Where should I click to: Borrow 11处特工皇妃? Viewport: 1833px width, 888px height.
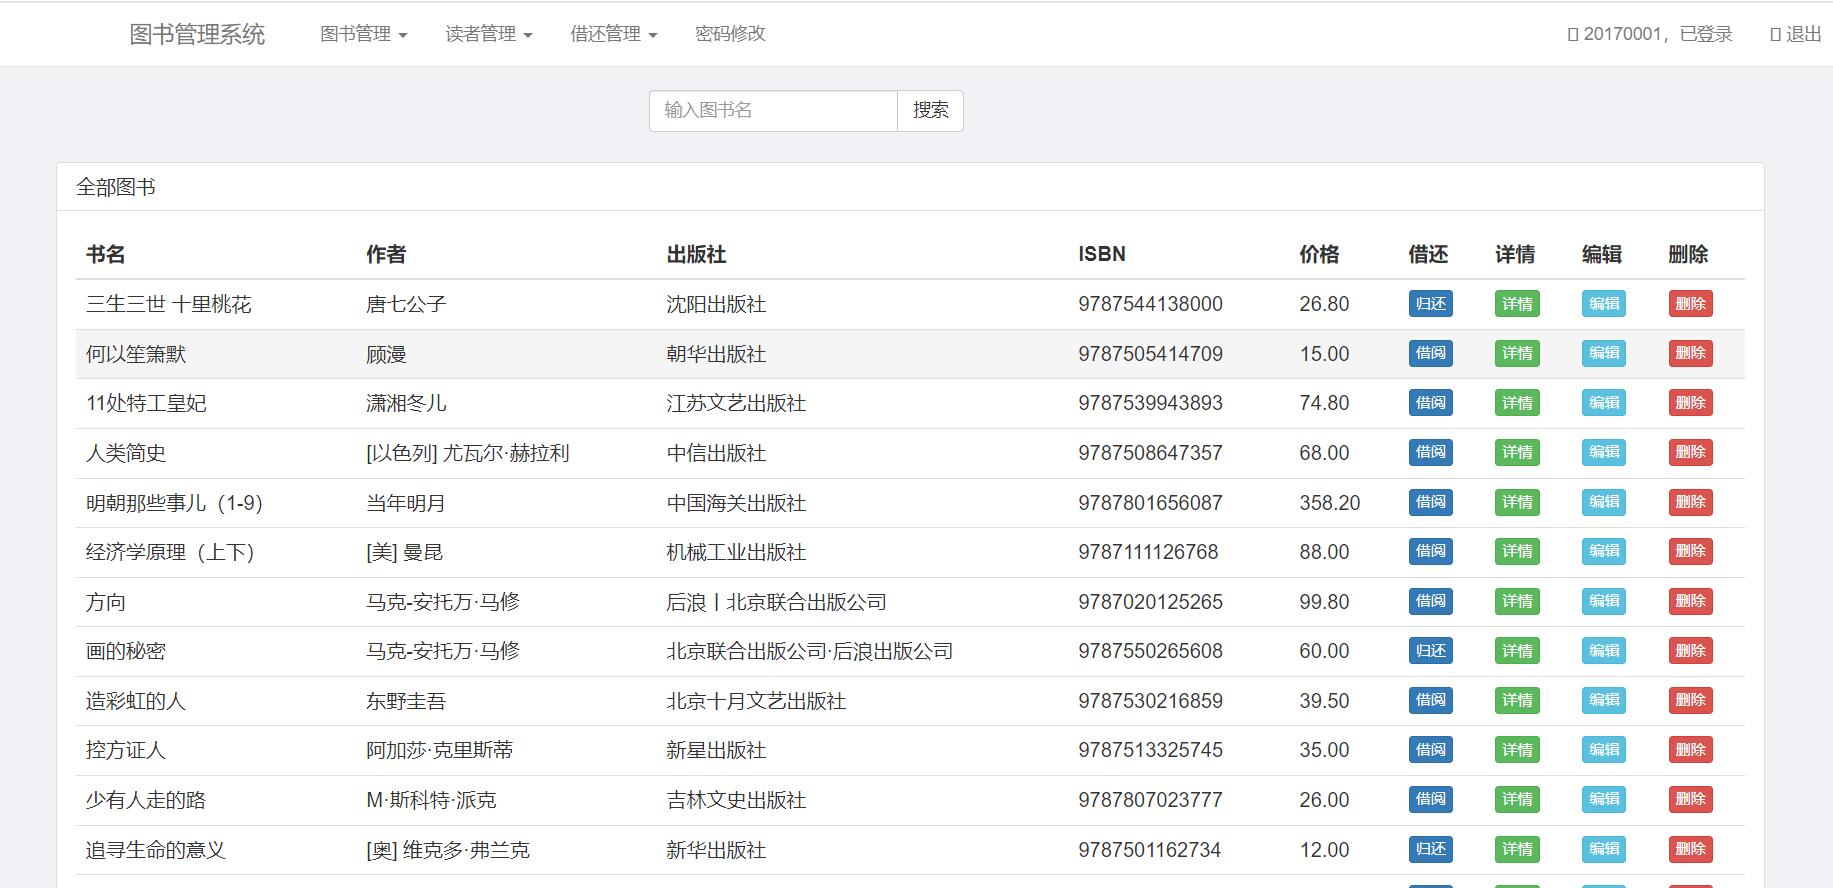point(1430,403)
